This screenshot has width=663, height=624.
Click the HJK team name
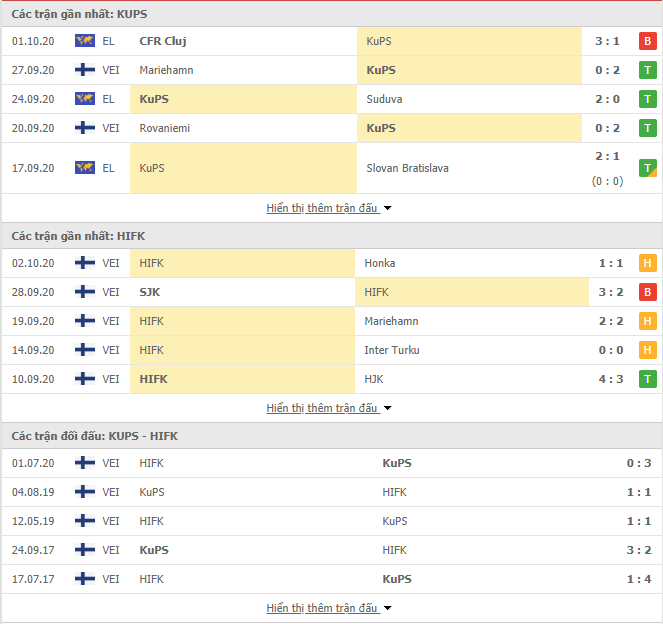374,379
